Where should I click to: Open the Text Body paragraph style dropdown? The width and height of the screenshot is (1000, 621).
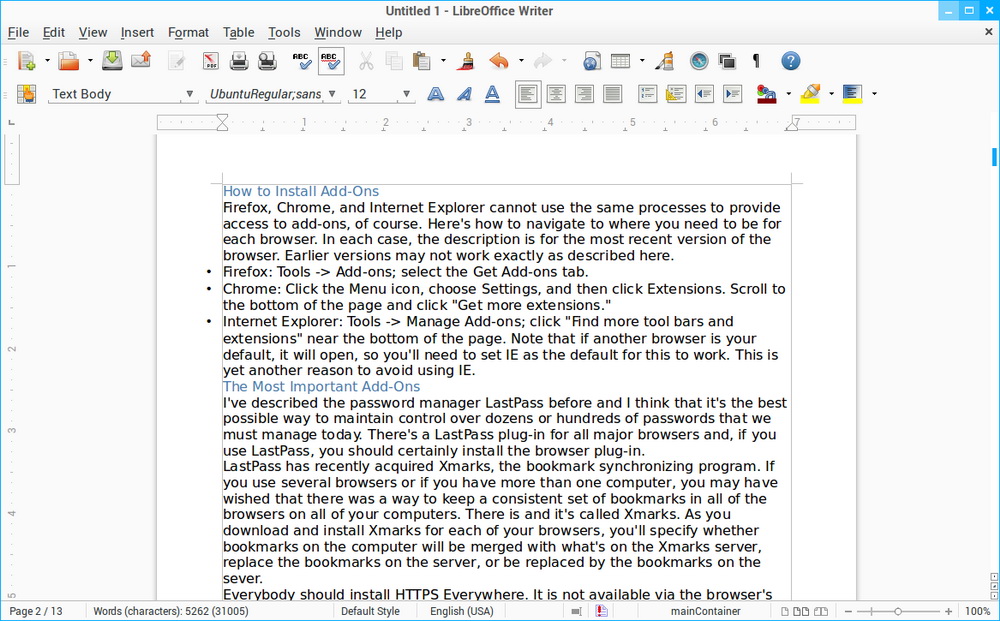[x=189, y=94]
